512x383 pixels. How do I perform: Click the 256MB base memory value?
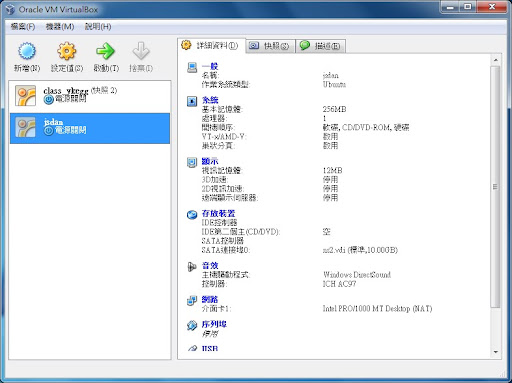pyautogui.click(x=334, y=109)
